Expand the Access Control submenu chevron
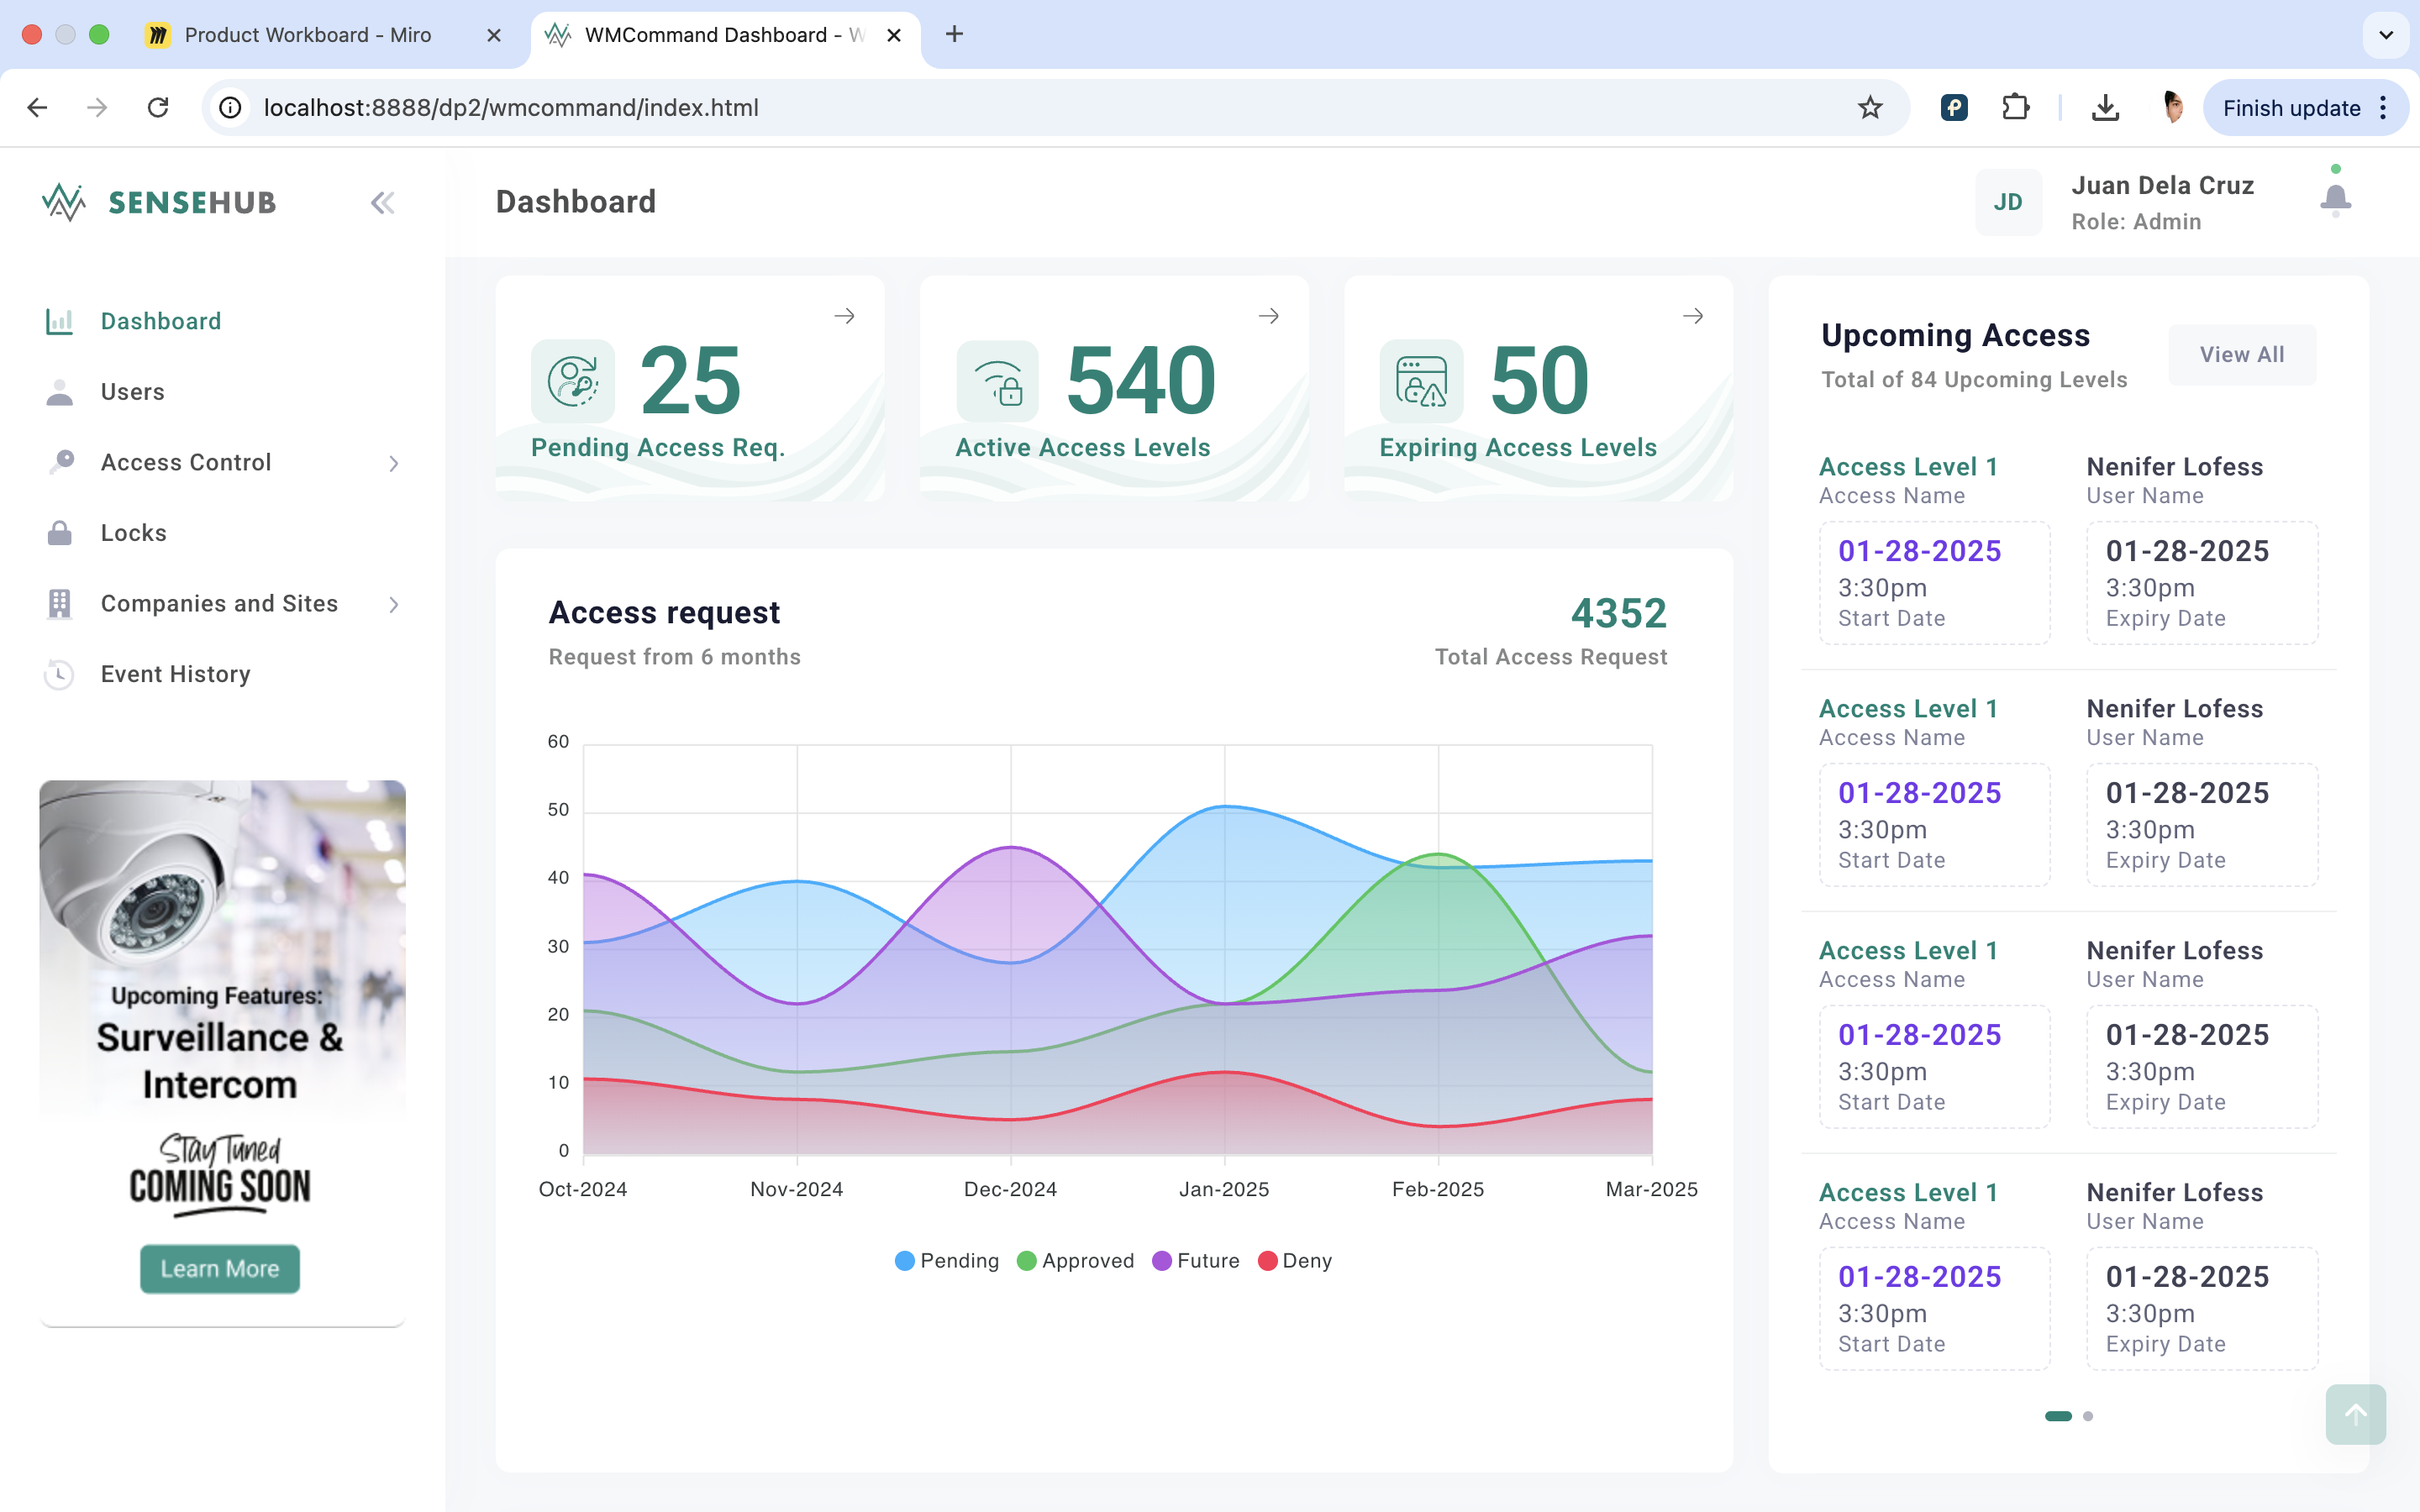This screenshot has width=2420, height=1512. (393, 463)
